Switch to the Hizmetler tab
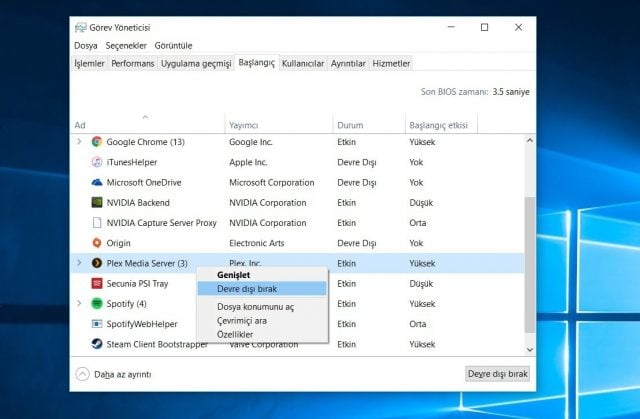Screen dimensions: 640x419 pyautogui.click(x=391, y=63)
